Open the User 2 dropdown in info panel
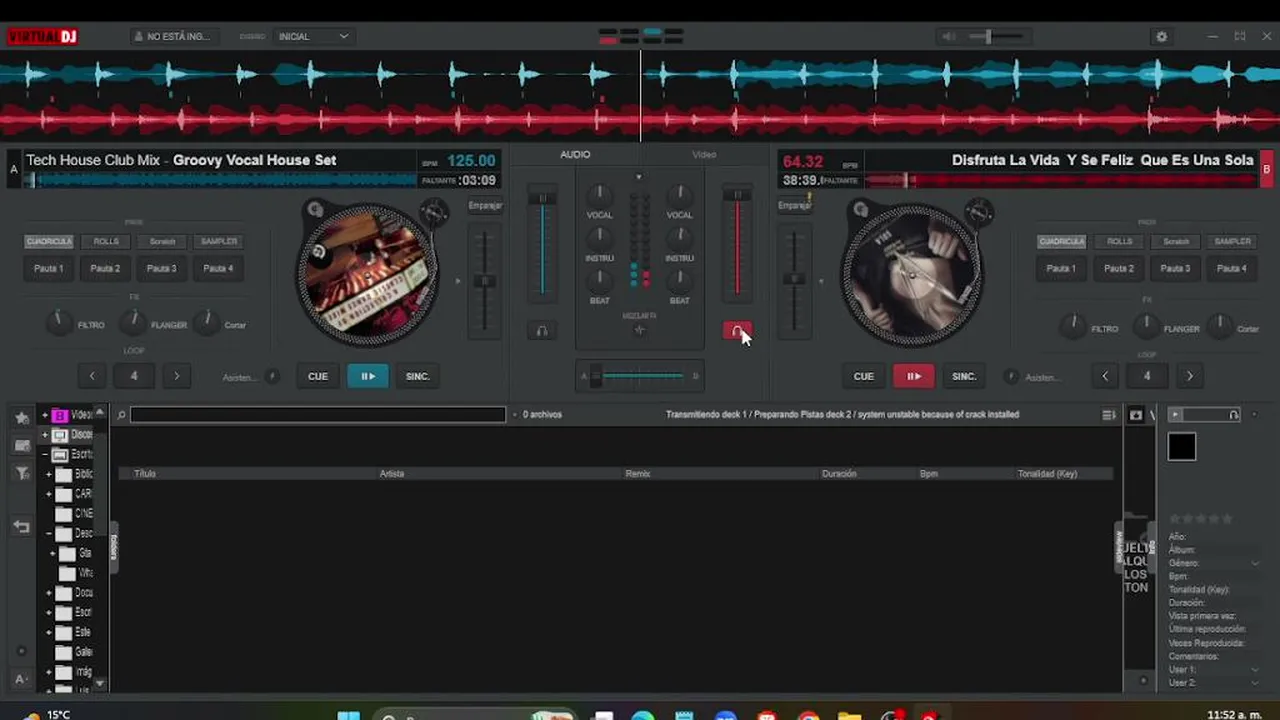 coord(1255,682)
